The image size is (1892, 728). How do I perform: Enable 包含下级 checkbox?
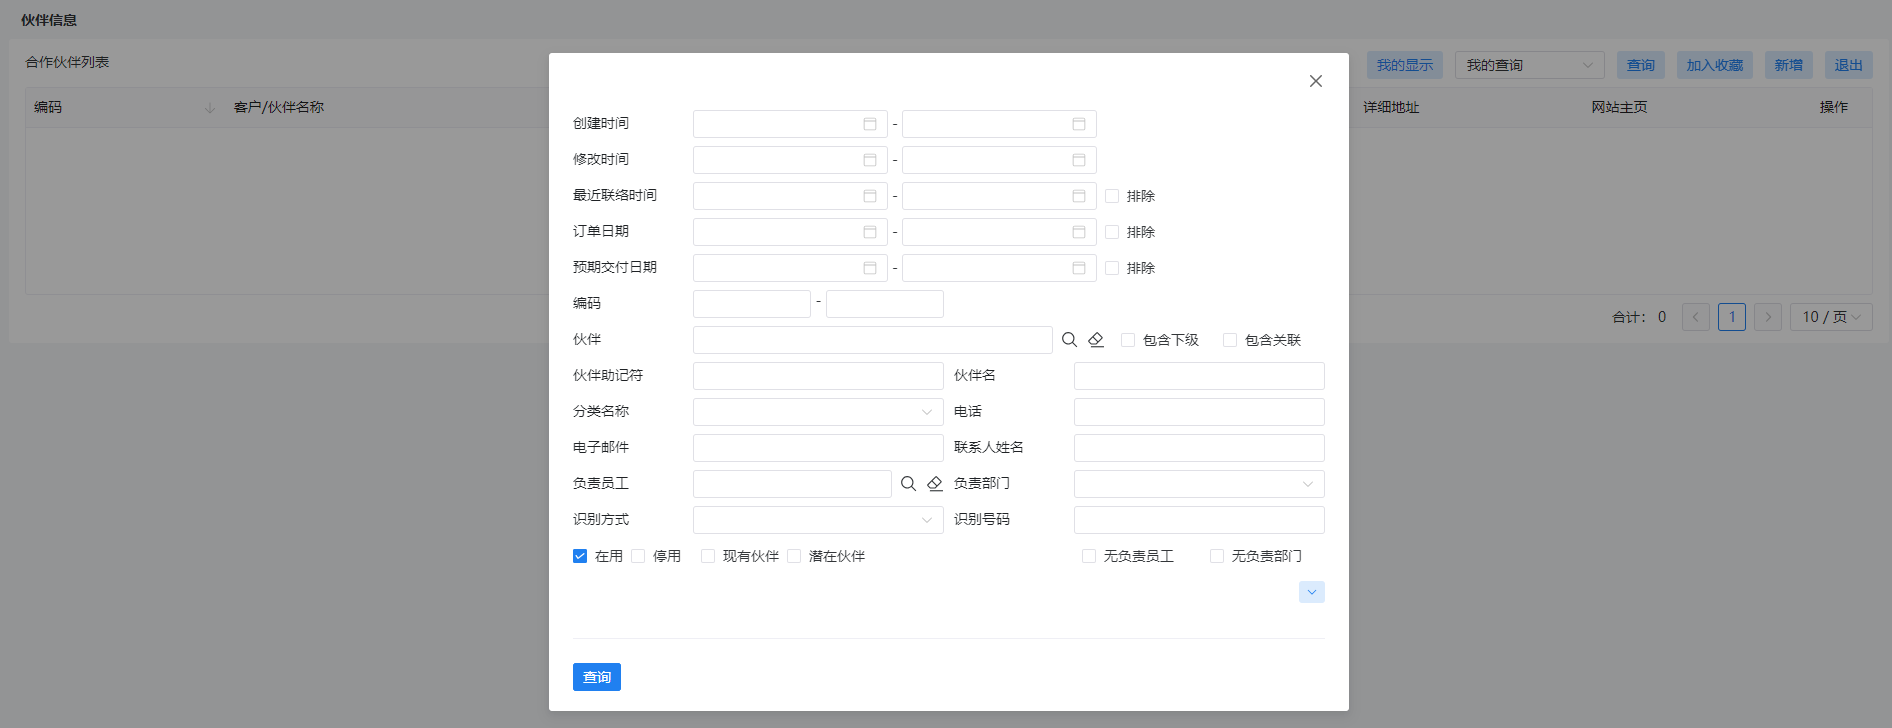click(1128, 340)
